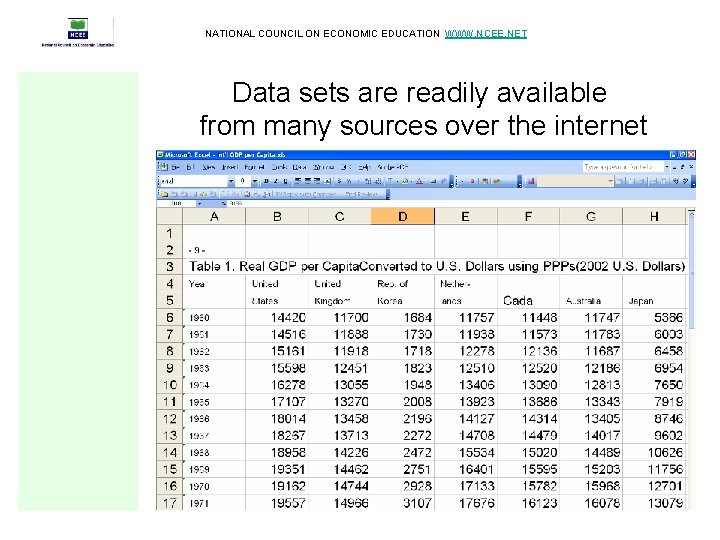Open the File menu in Excel
Screen dimensions: 720x540
click(x=175, y=168)
